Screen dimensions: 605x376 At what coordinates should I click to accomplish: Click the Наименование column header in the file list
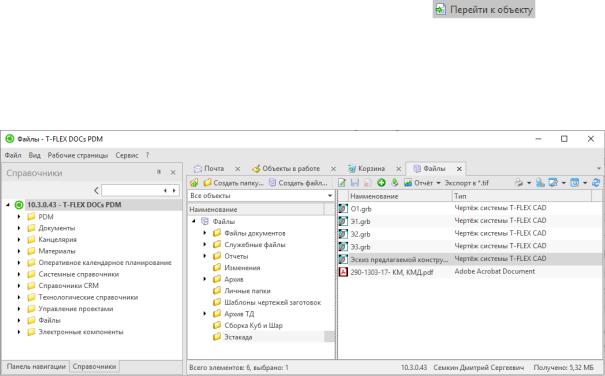[x=399, y=196]
